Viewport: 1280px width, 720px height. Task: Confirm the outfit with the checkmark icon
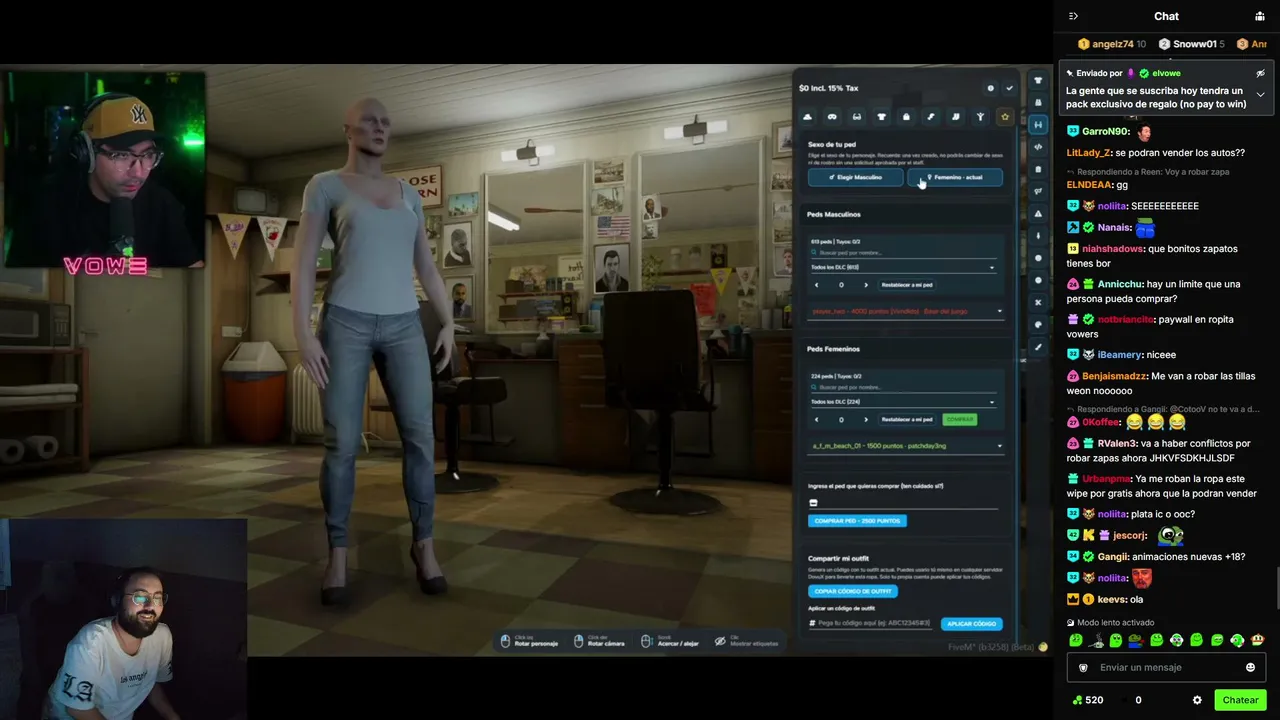pos(1009,88)
